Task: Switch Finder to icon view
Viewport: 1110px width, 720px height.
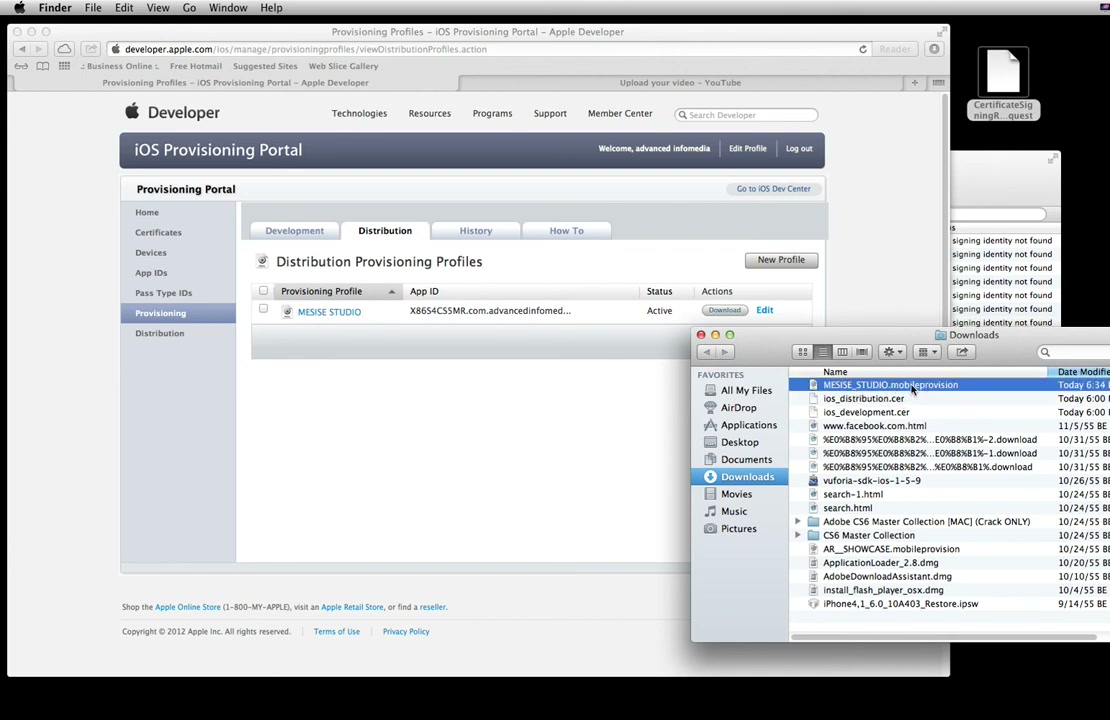Action: (x=803, y=352)
